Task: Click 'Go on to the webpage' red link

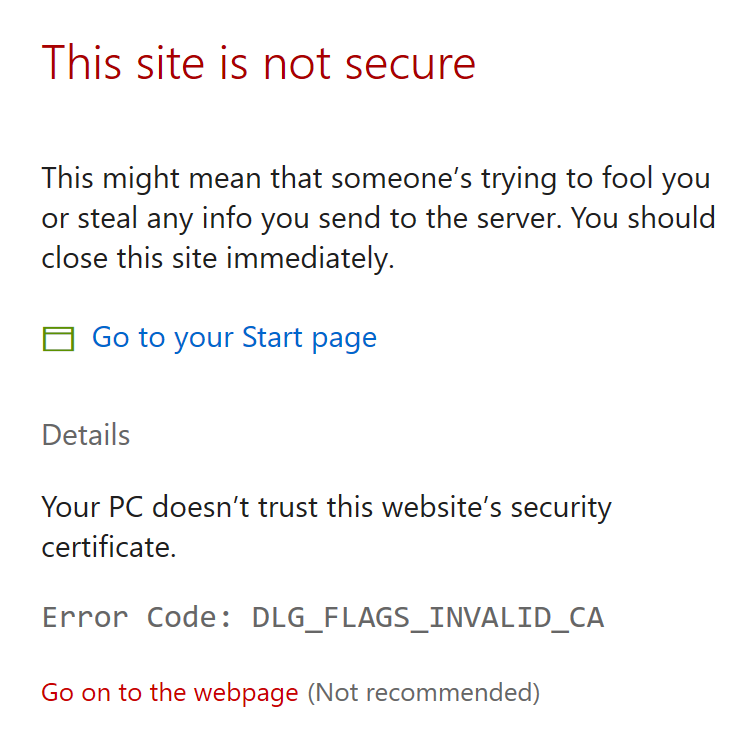Action: tap(170, 692)
